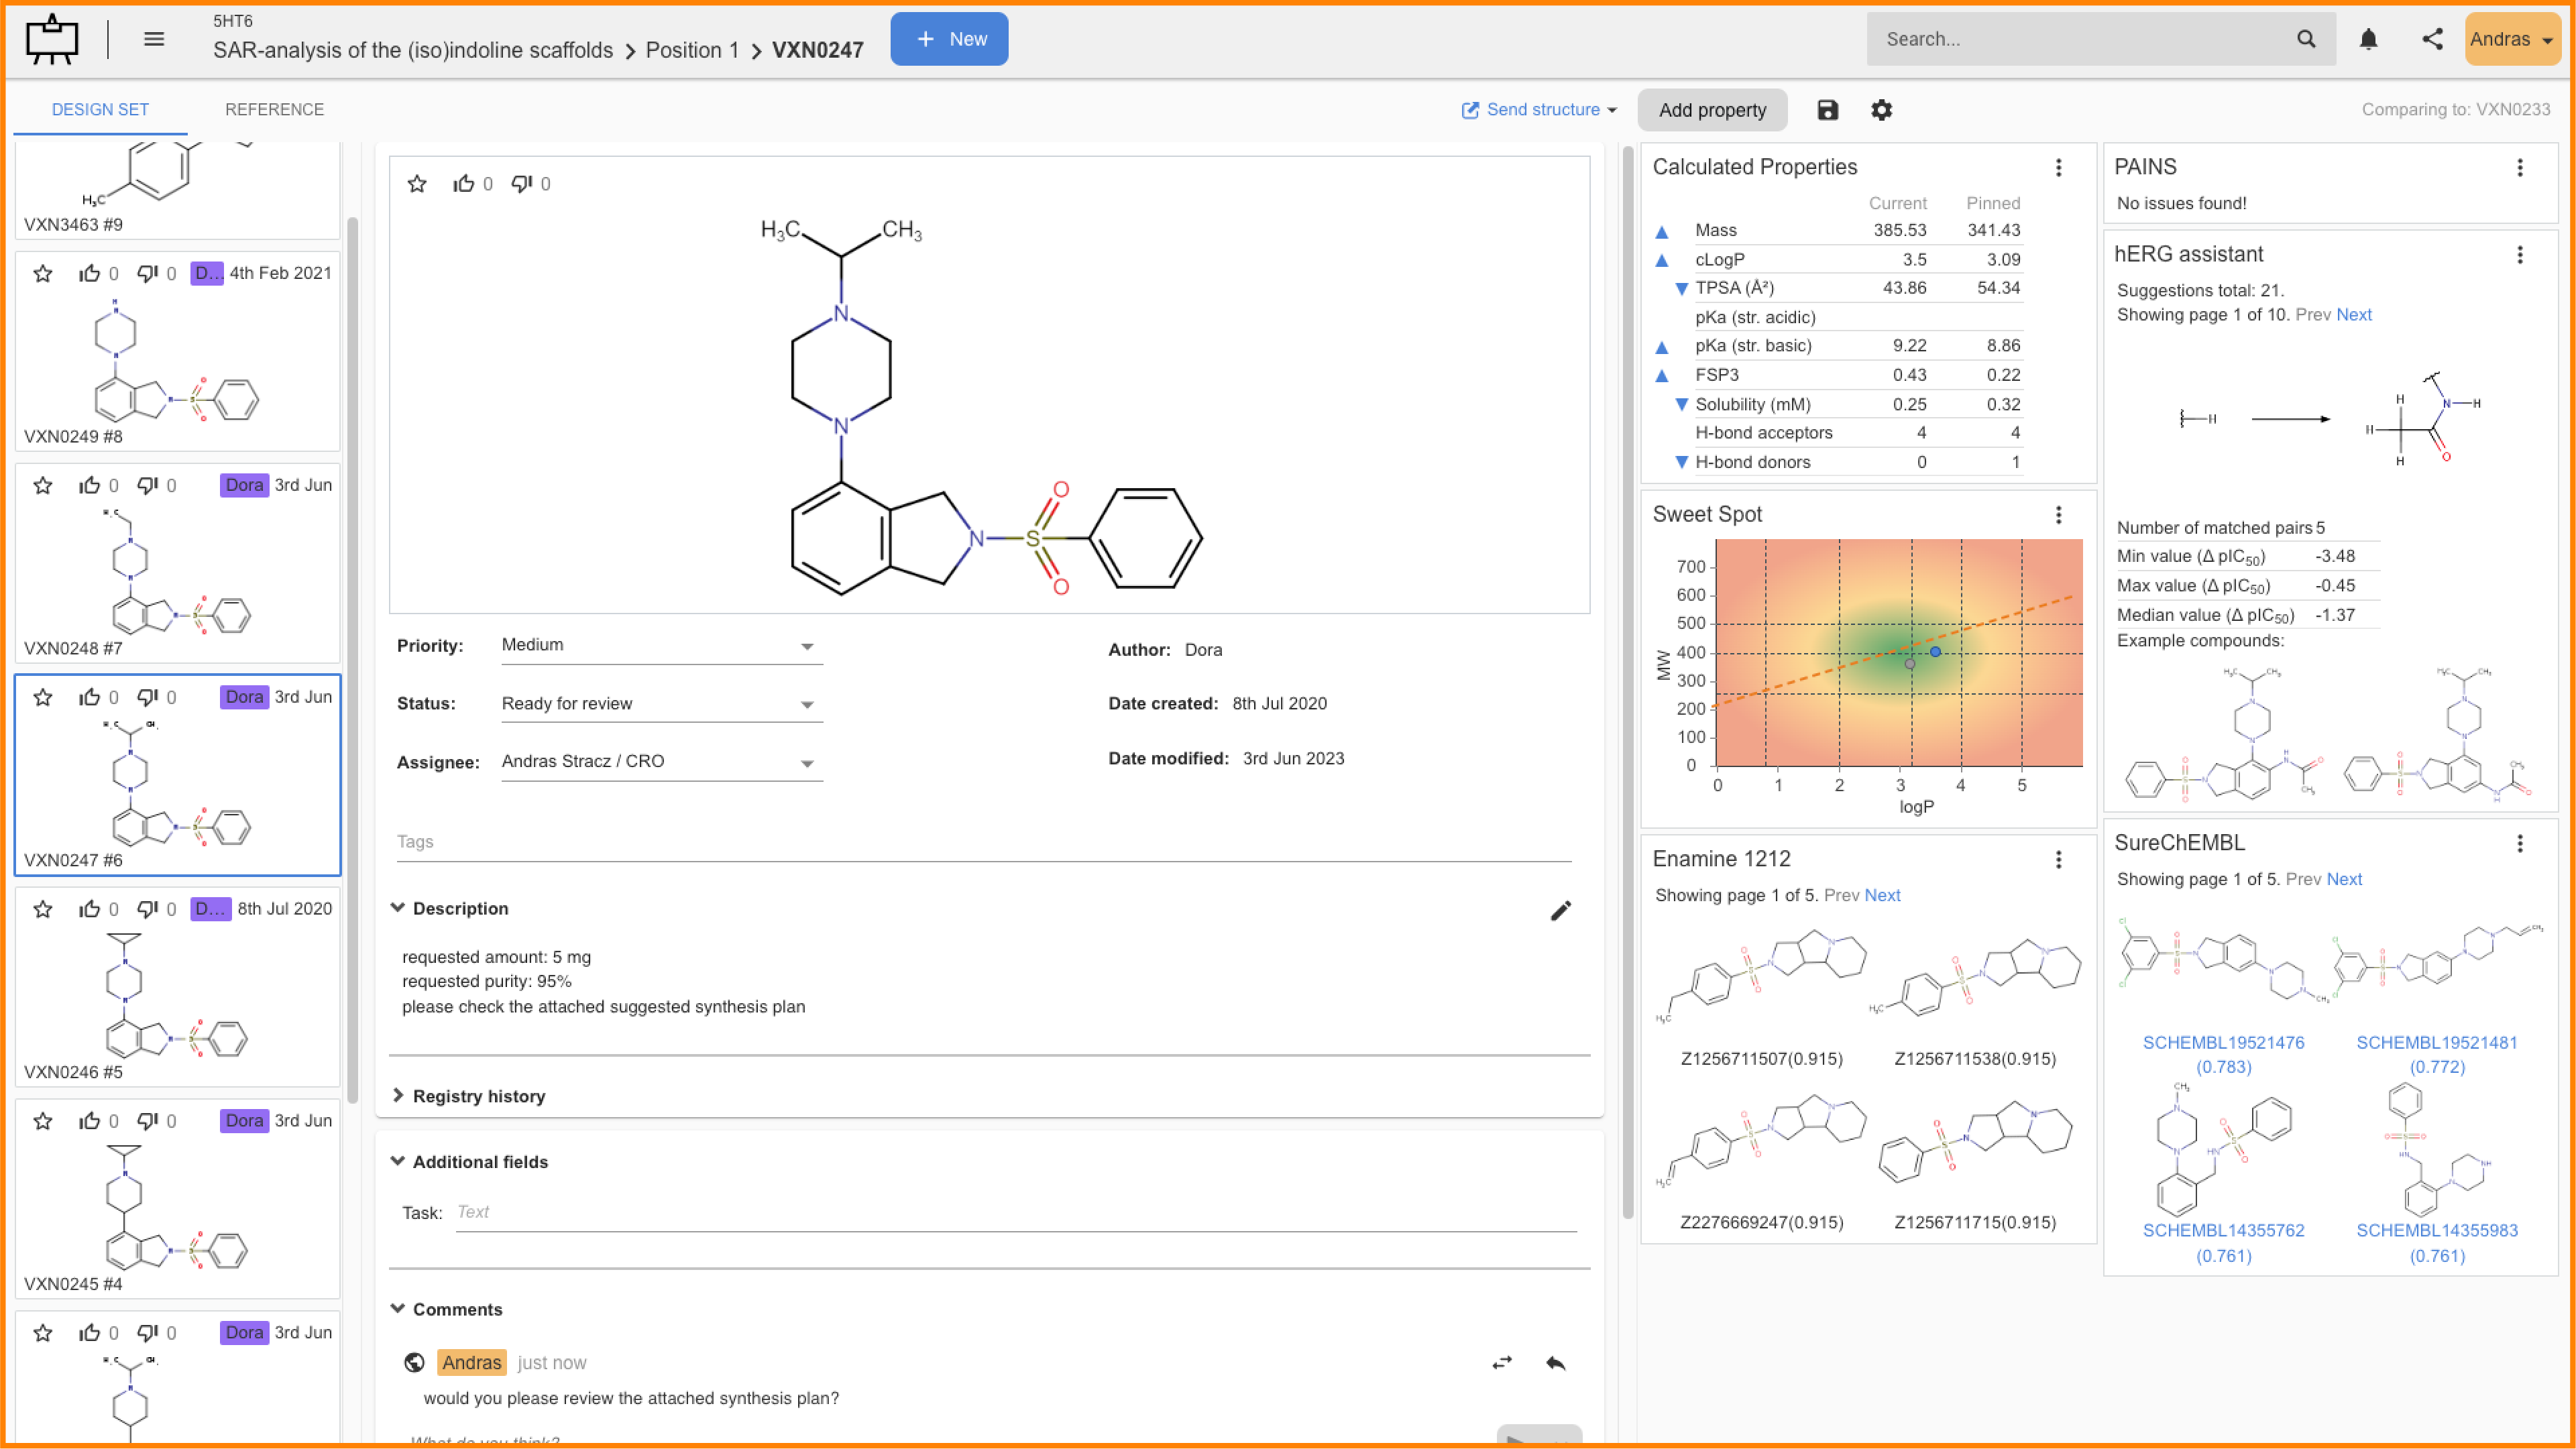The width and height of the screenshot is (2576, 1449).
Task: Switch to the REFERENCE tab
Action: (274, 109)
